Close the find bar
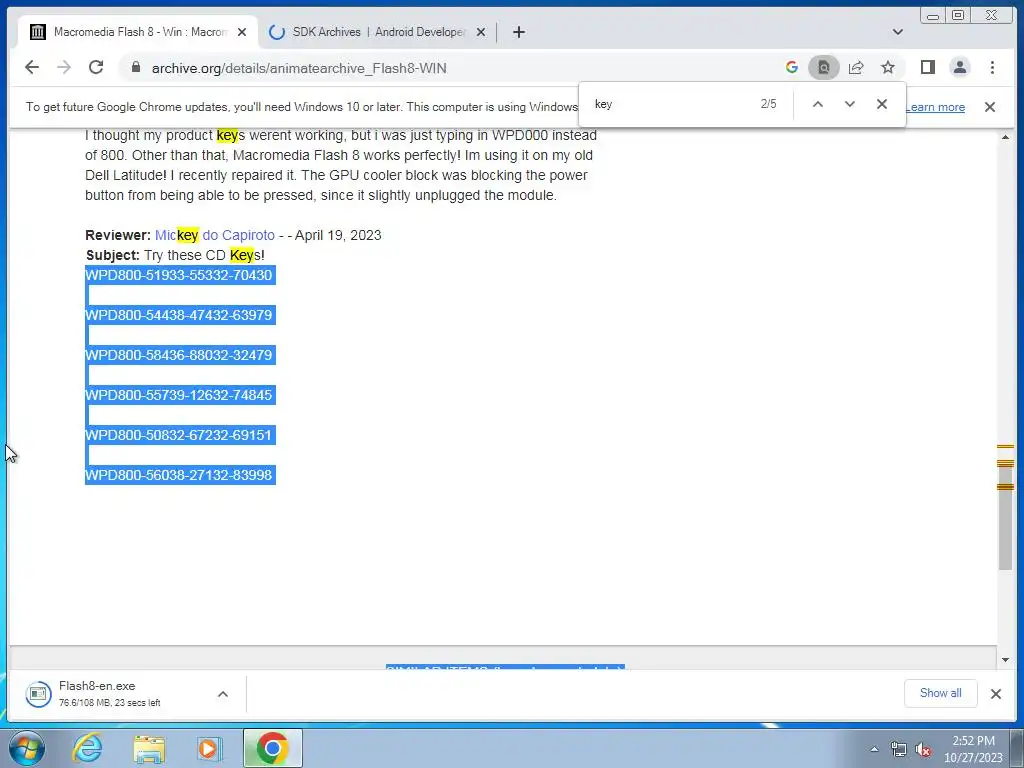1024x768 pixels. [882, 104]
